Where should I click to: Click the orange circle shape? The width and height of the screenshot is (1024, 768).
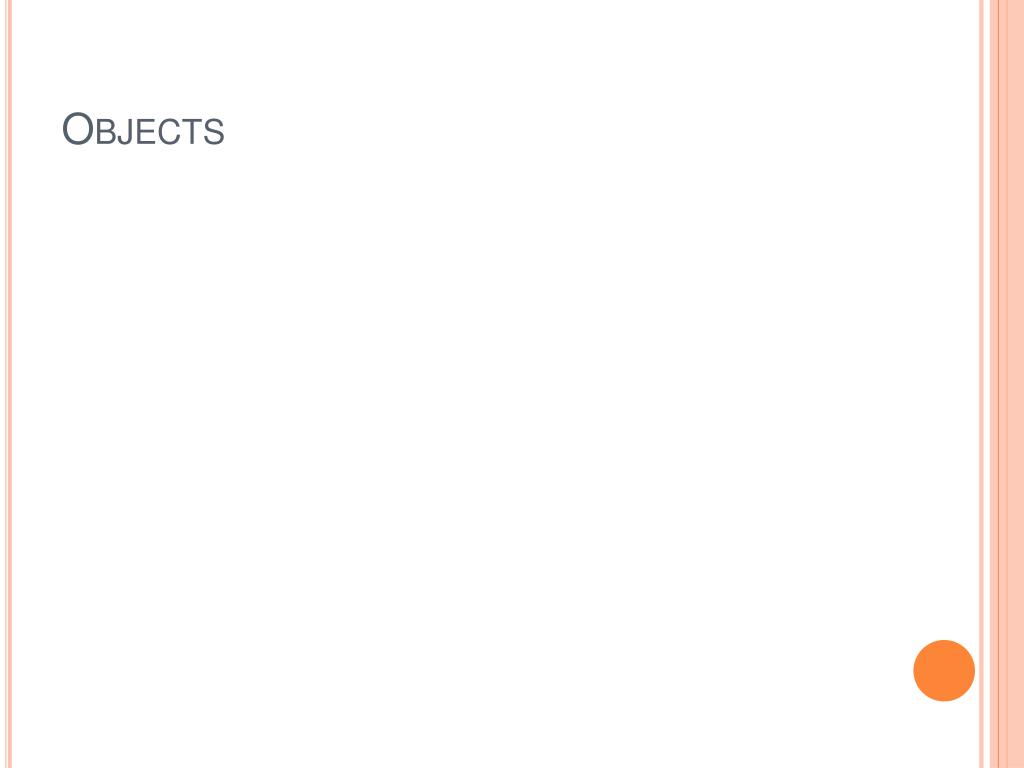(x=944, y=671)
